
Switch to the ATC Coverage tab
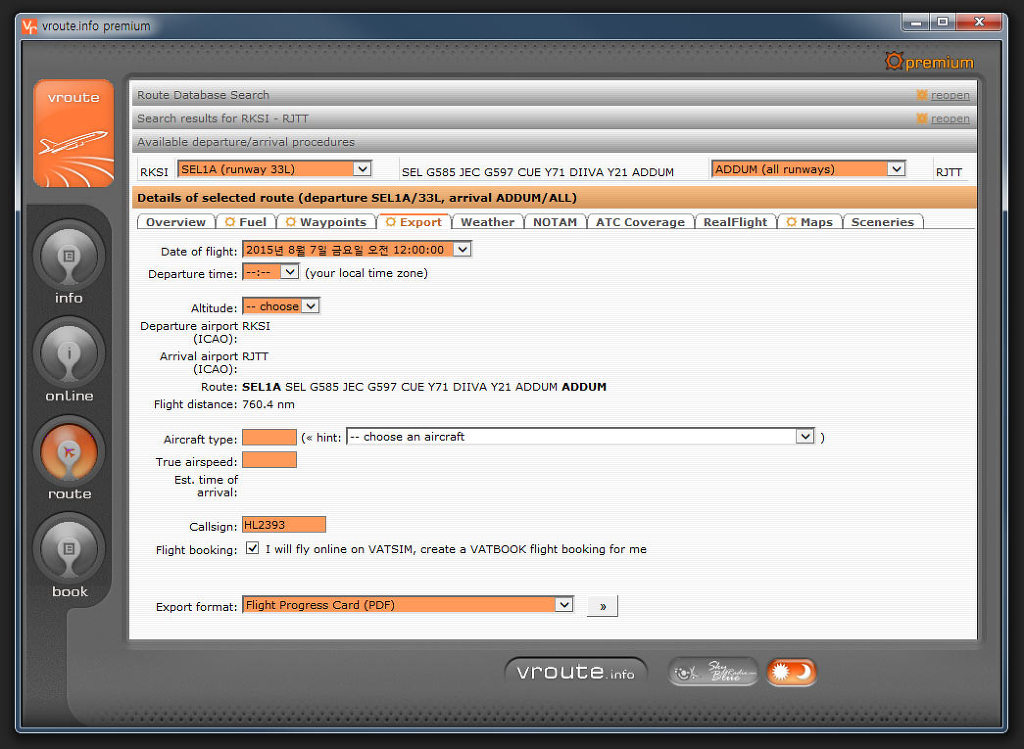(640, 222)
